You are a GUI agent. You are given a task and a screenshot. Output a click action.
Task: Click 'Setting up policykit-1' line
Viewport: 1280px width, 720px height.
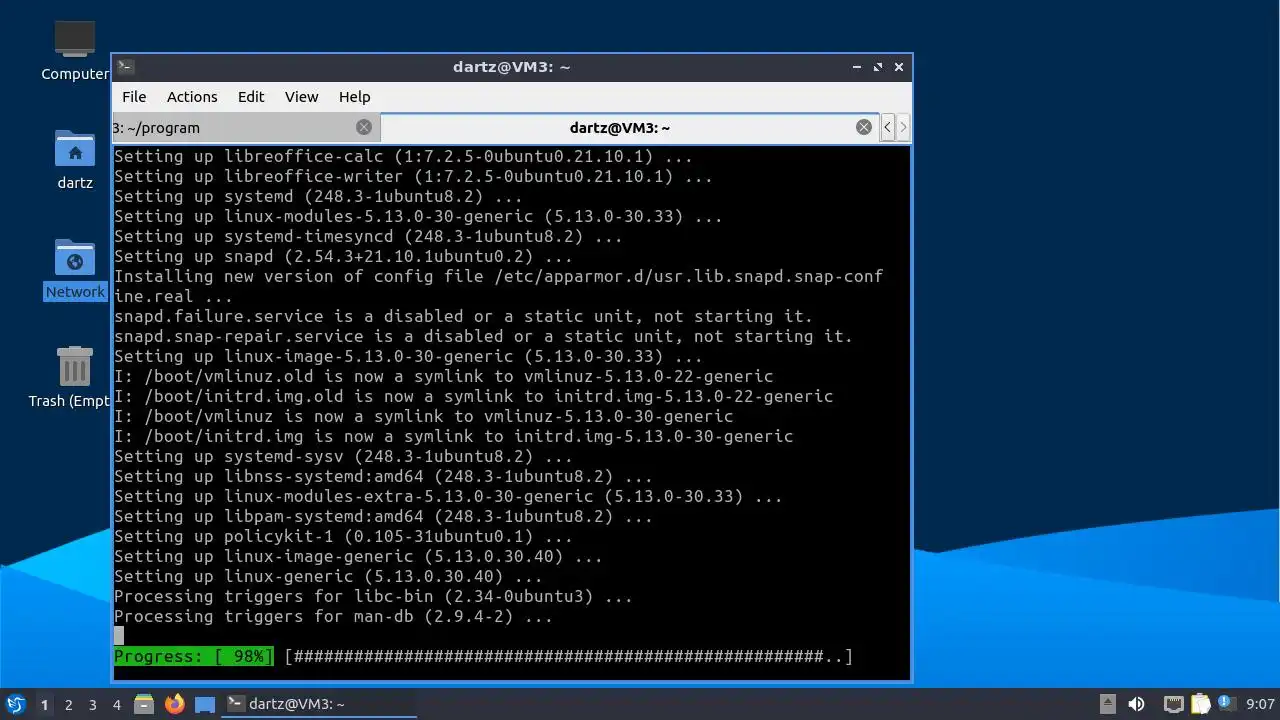(x=343, y=536)
